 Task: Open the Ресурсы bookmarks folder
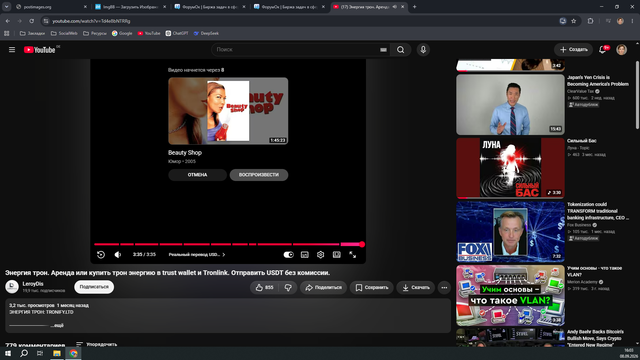pos(95,33)
